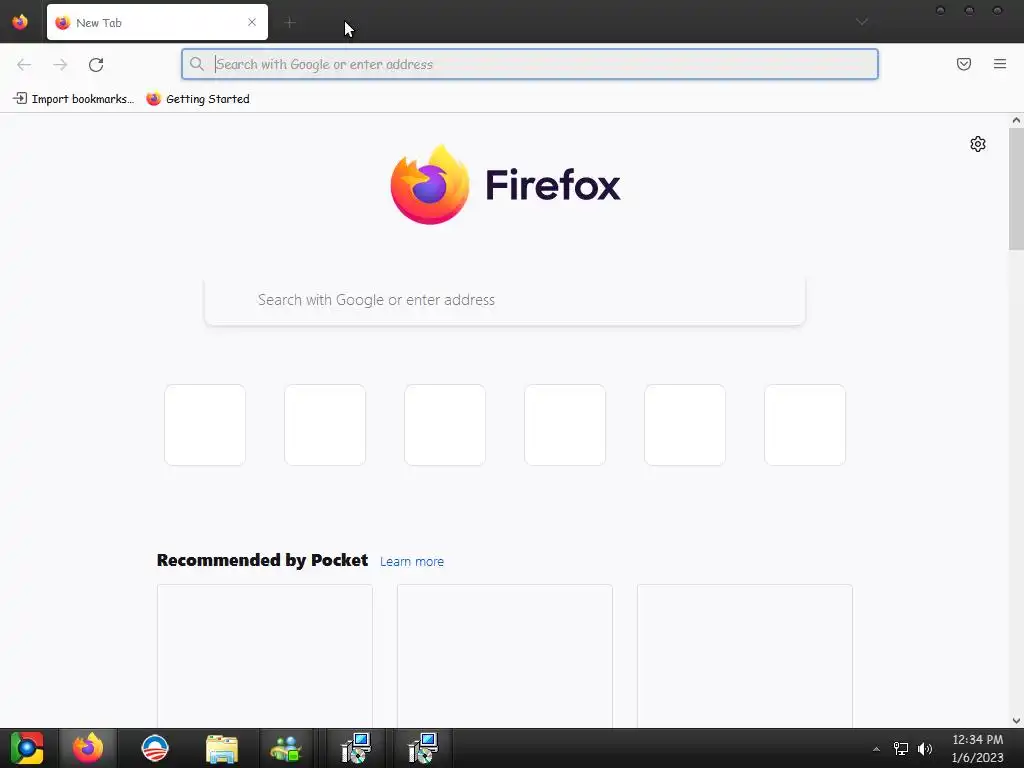Open Getting Started bookmark
This screenshot has height=768, width=1024.
coord(198,99)
